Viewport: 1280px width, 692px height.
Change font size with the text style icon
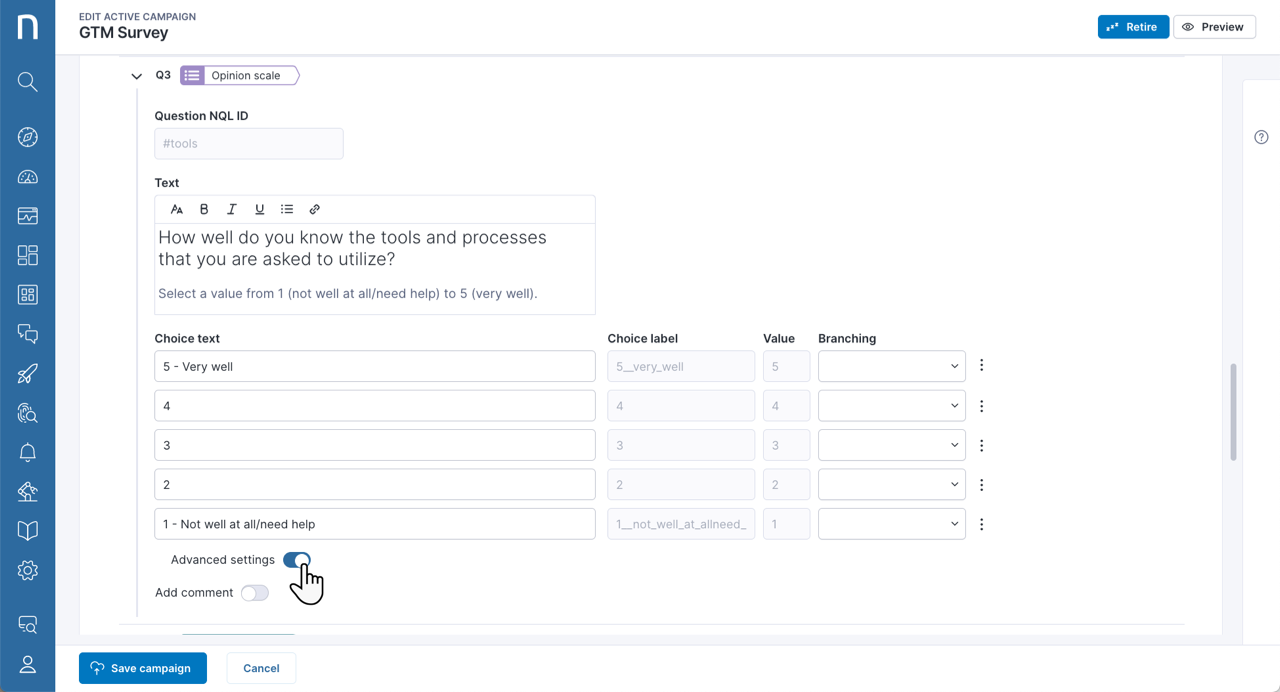pos(177,208)
